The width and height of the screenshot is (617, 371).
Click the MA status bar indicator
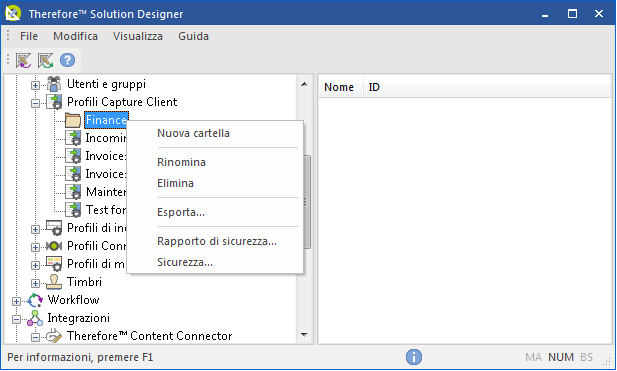(533, 357)
